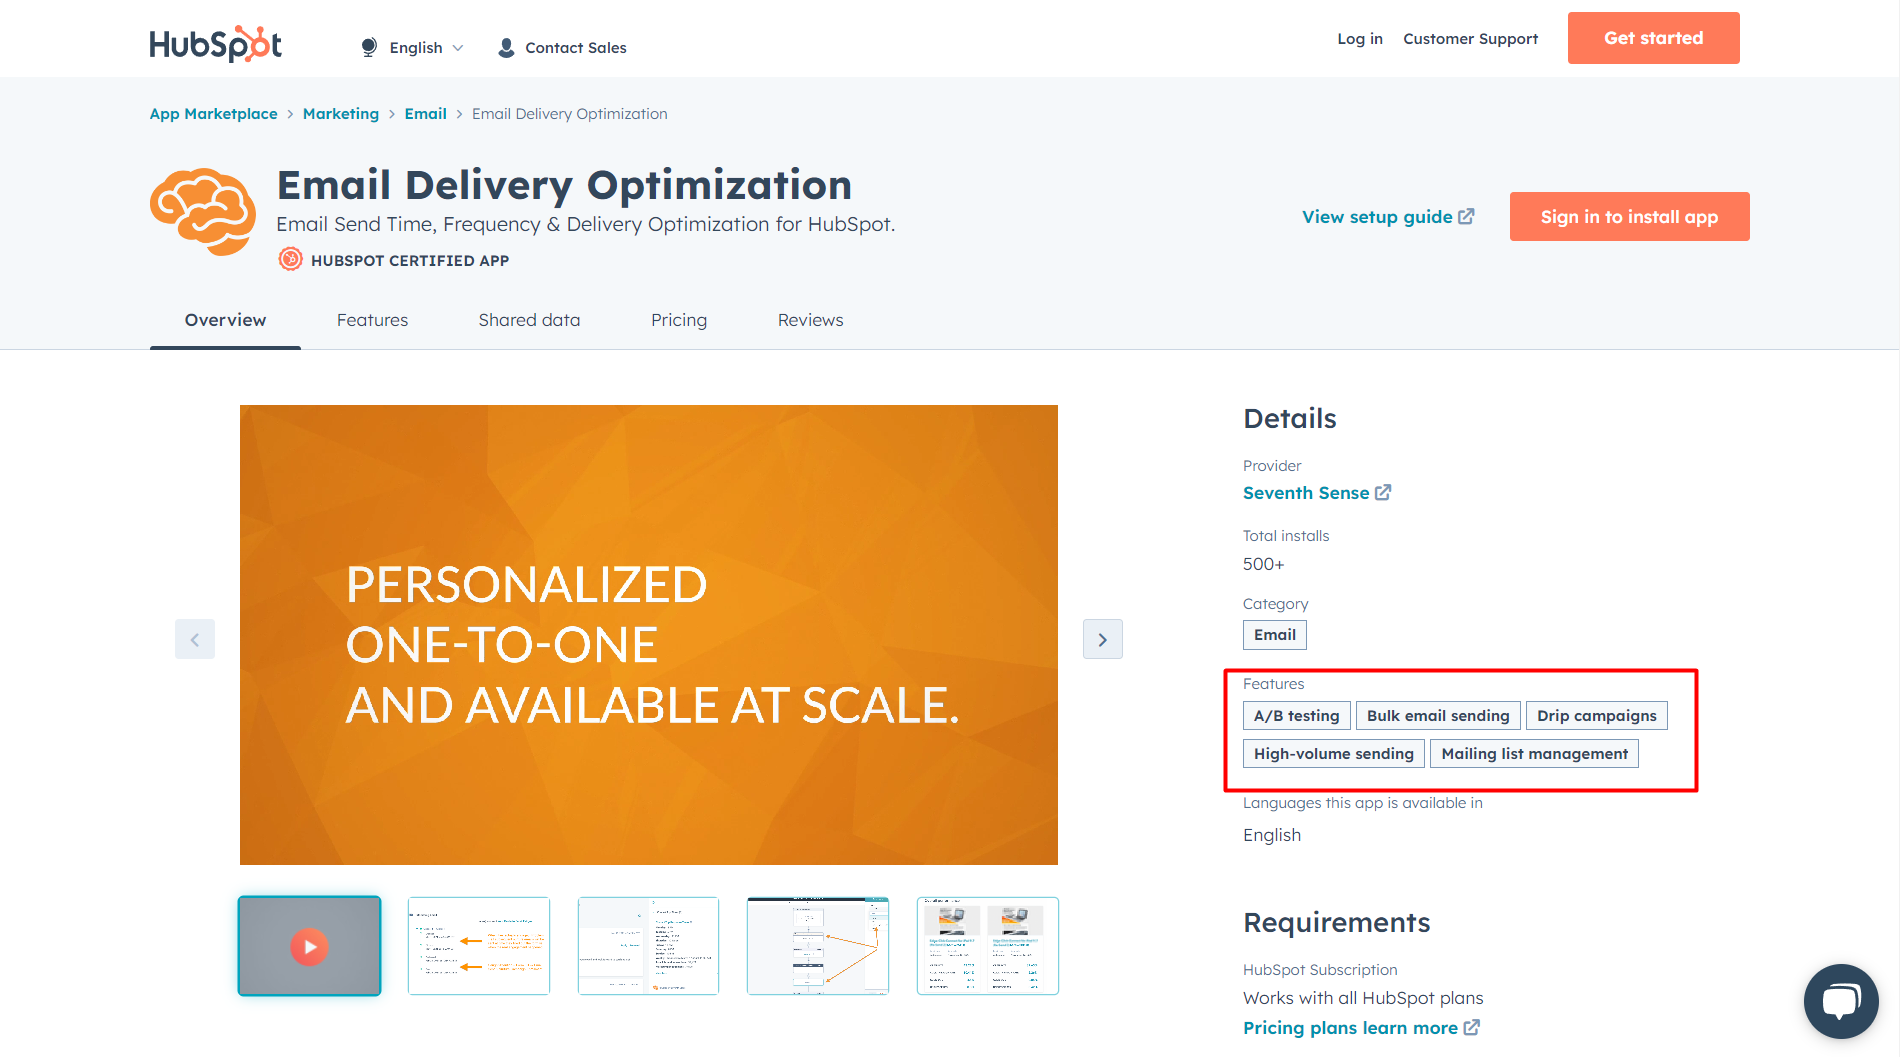Click 'Works with all HubSpot plans' text

1363,998
